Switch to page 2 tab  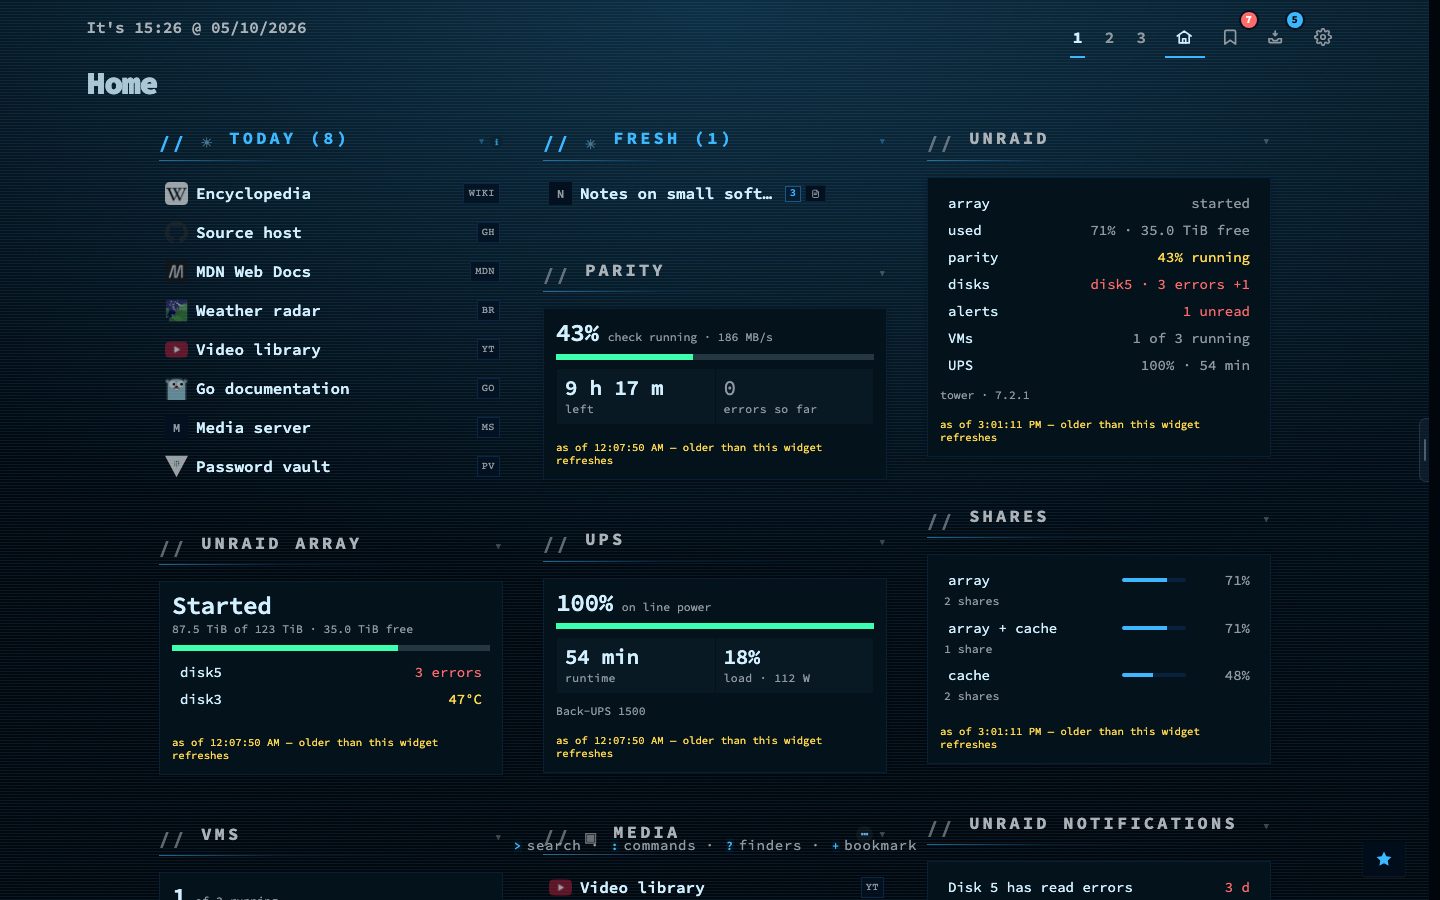pyautogui.click(x=1109, y=38)
